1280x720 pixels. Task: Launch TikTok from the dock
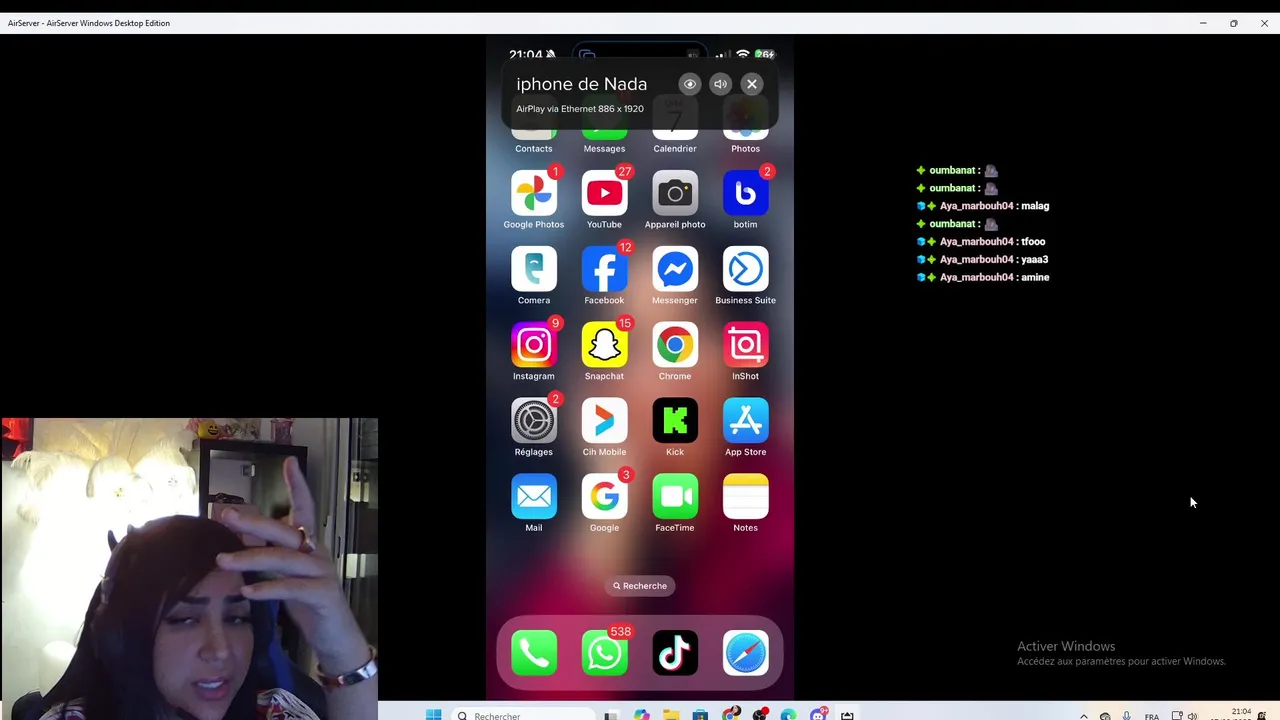pos(675,653)
